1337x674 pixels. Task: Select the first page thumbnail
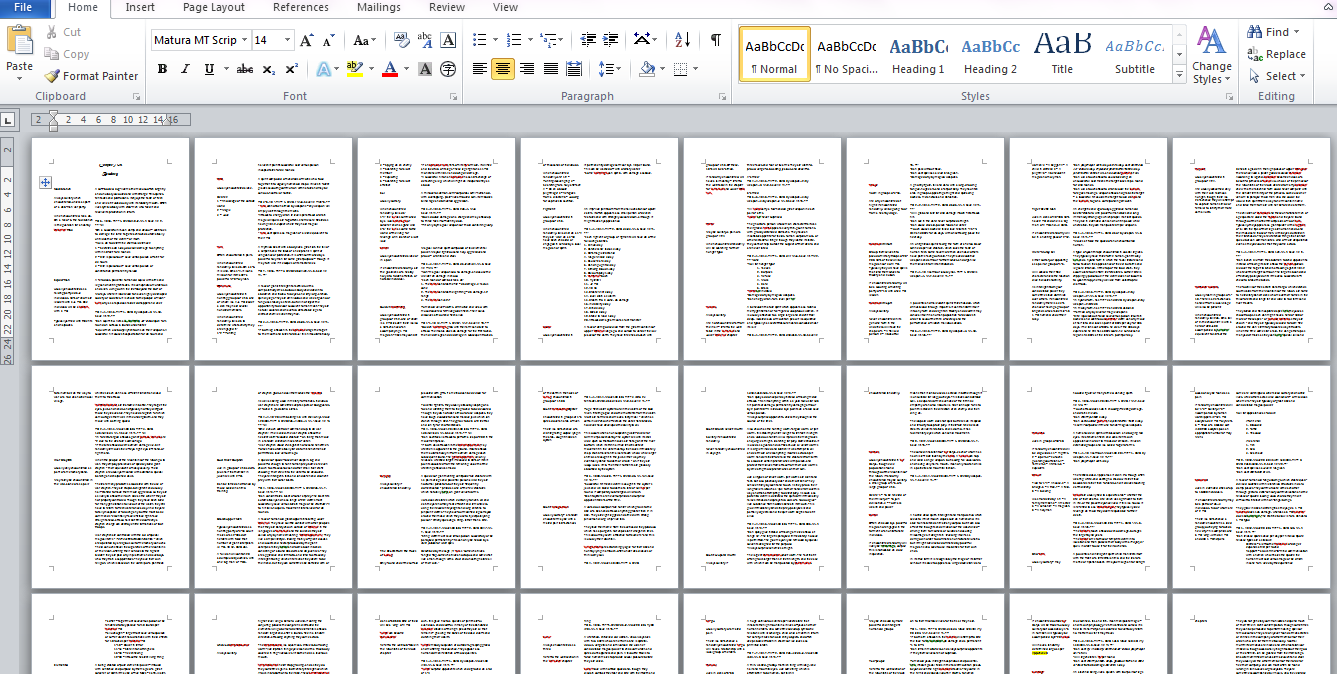(x=110, y=249)
